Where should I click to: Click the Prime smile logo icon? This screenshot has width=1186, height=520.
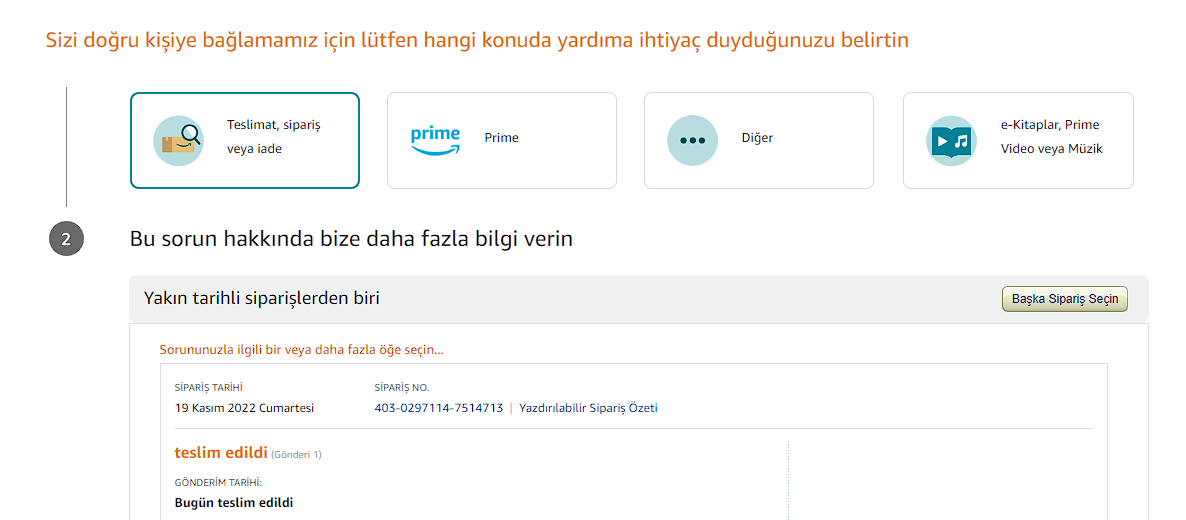tap(435, 140)
